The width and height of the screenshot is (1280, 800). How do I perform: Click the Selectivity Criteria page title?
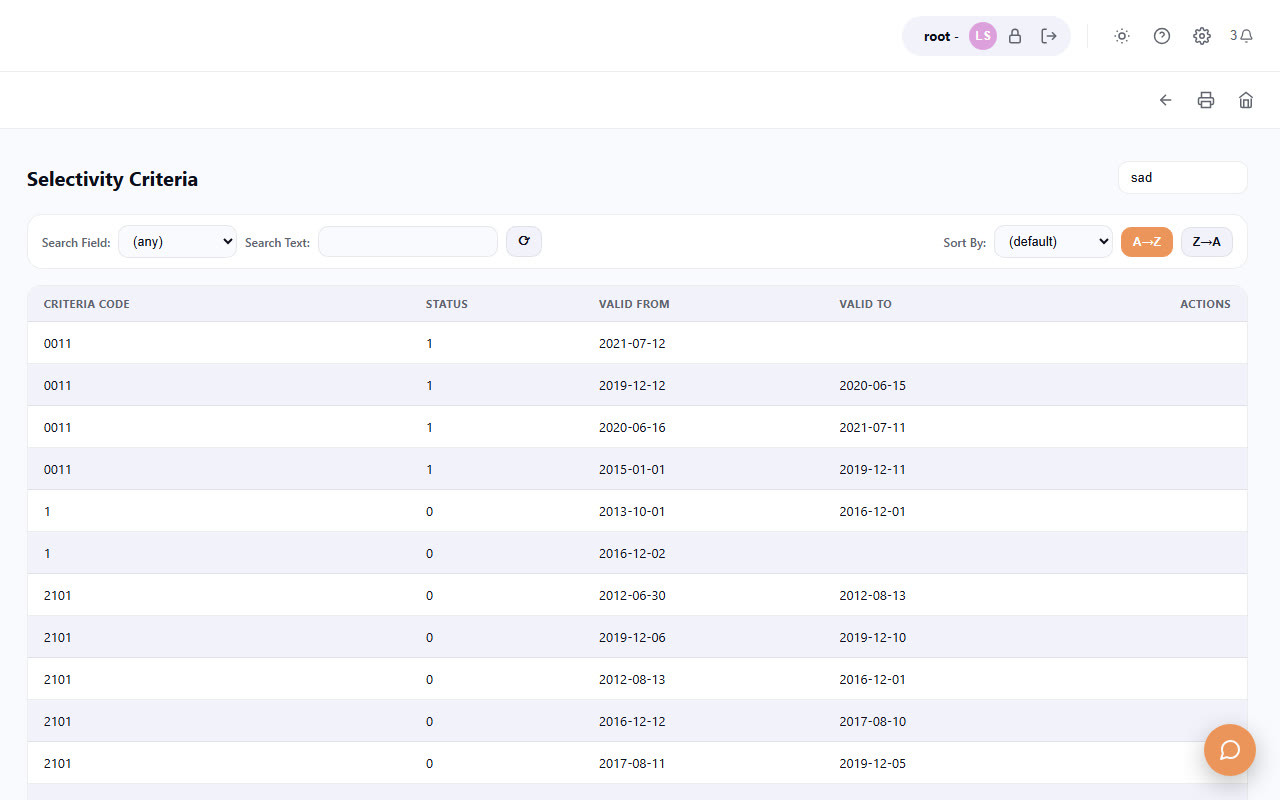coord(112,179)
